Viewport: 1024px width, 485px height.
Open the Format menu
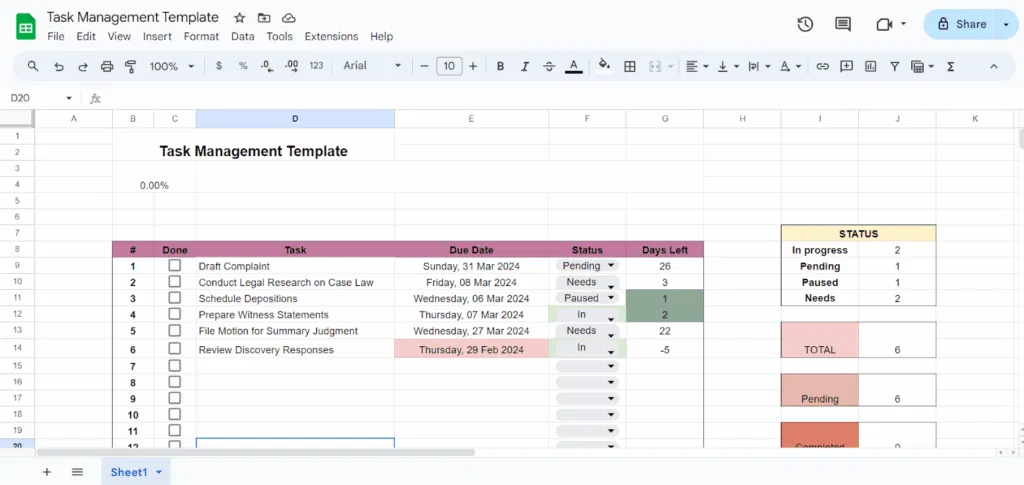coord(201,37)
